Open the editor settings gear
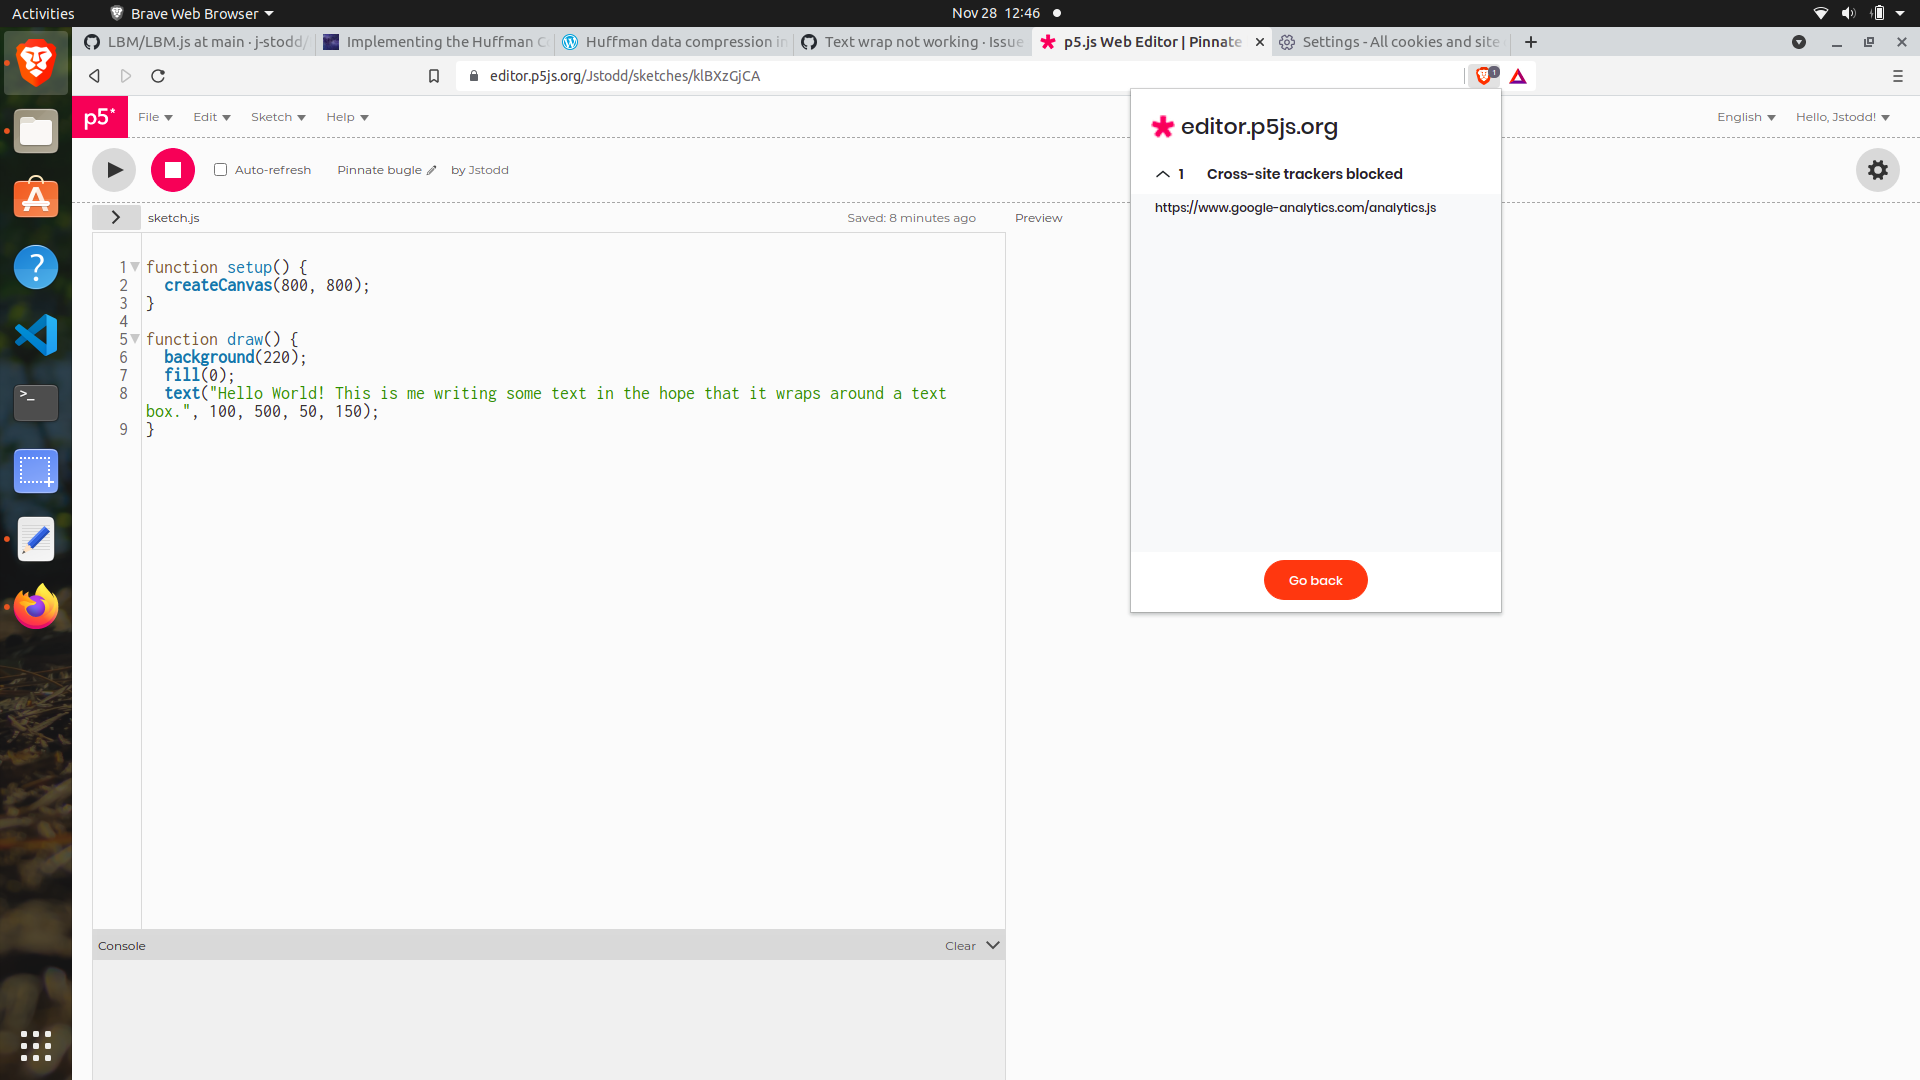The height and width of the screenshot is (1080, 1920). [1877, 170]
